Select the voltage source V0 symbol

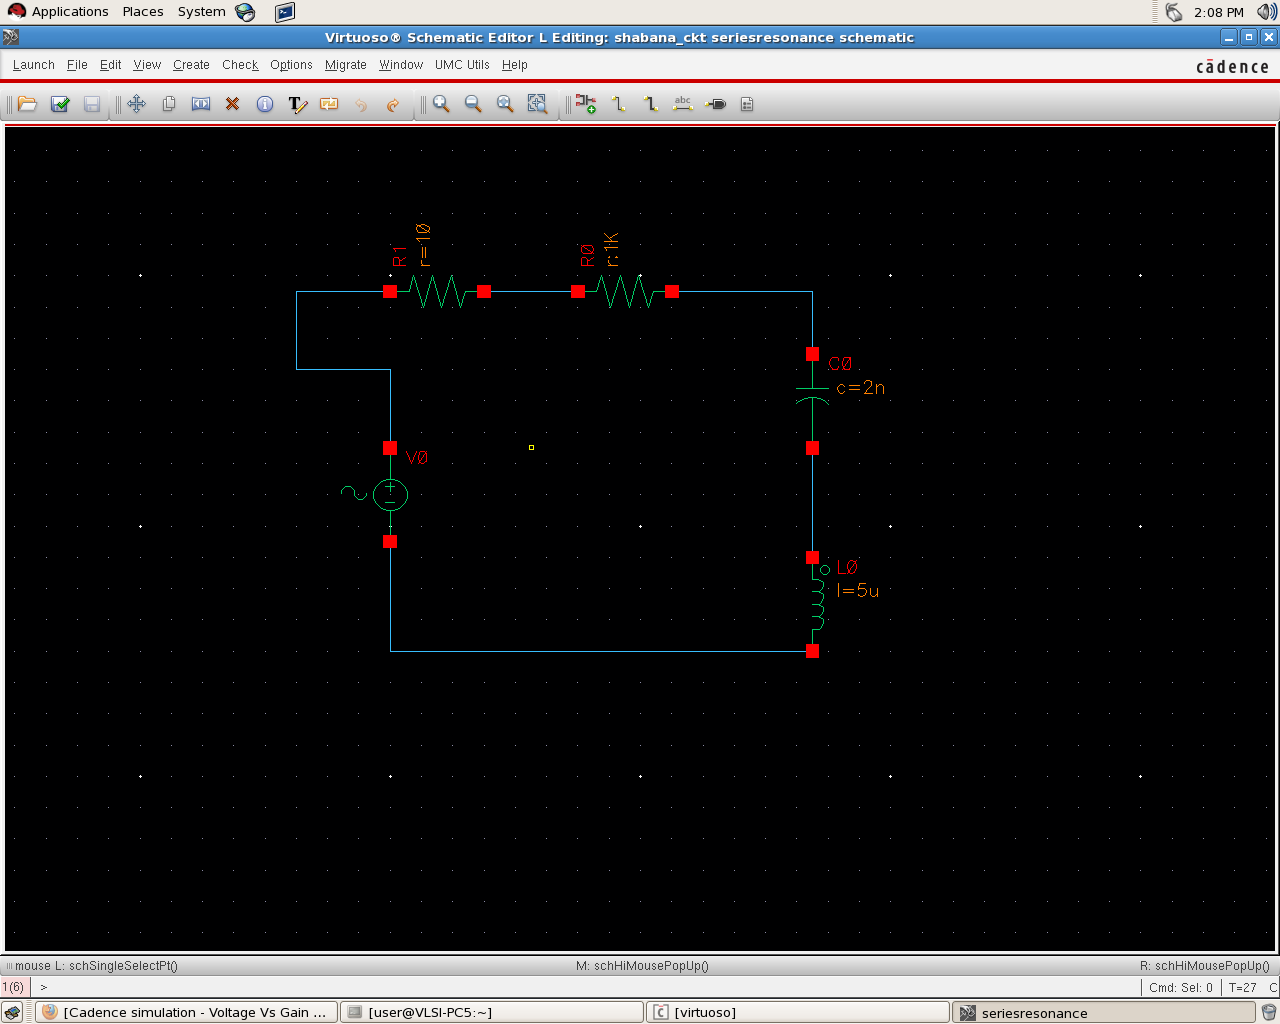click(390, 494)
